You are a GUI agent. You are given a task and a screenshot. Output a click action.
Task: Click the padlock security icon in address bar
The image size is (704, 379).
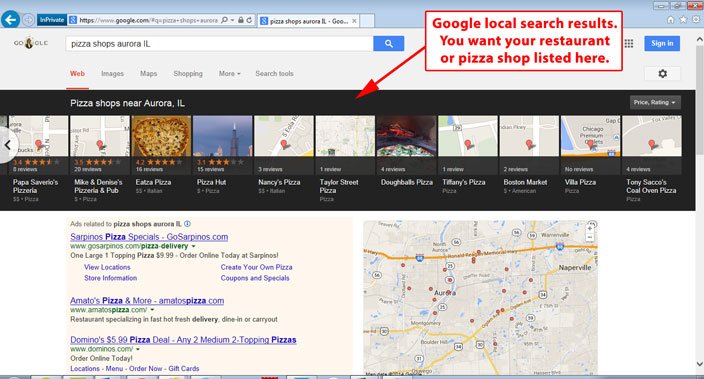tap(241, 20)
